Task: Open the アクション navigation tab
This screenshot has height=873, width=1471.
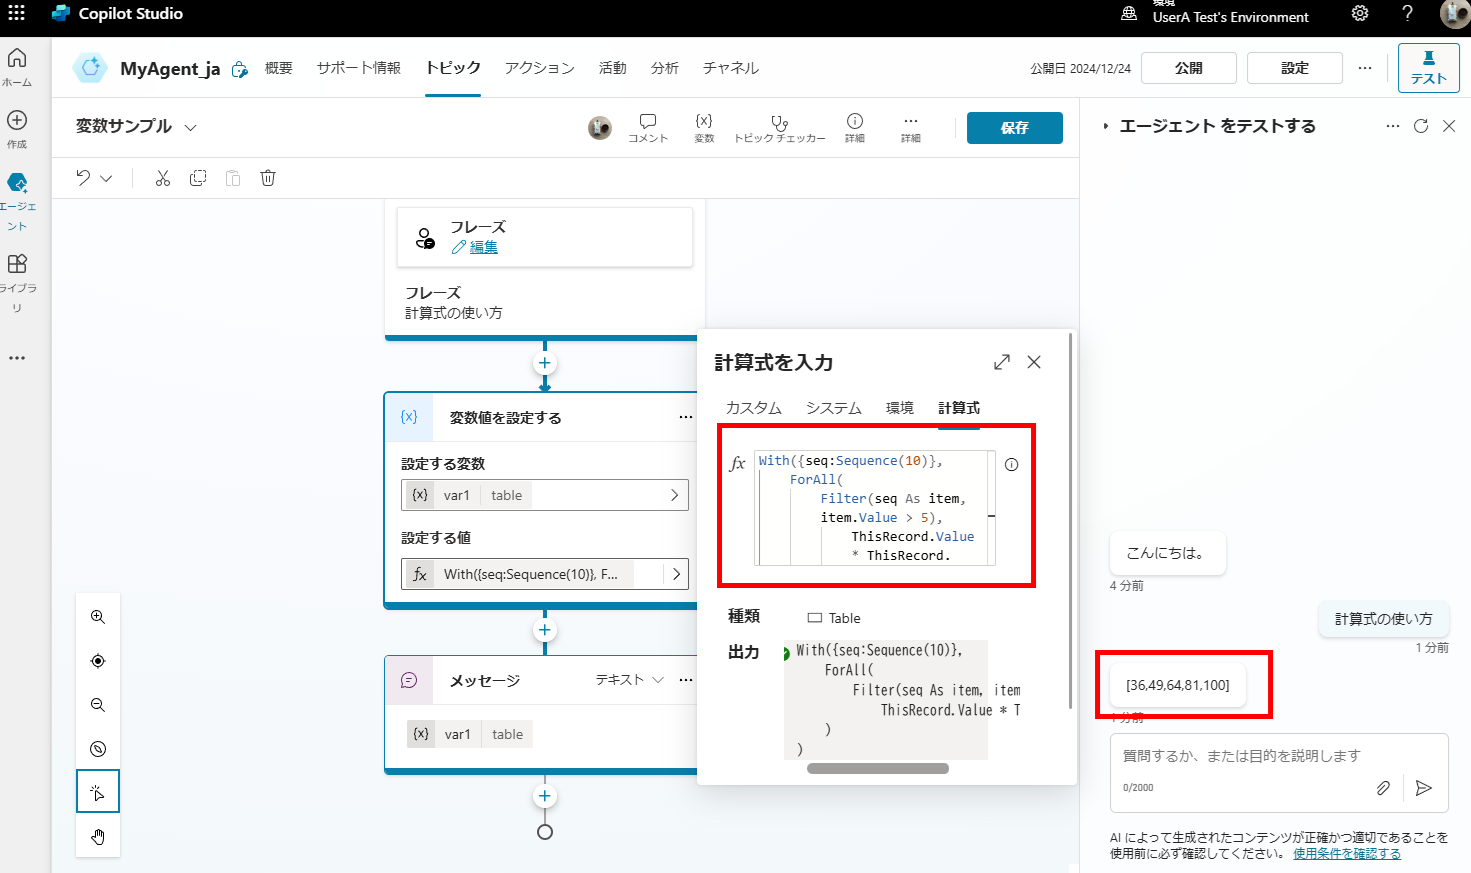Action: pos(539,68)
